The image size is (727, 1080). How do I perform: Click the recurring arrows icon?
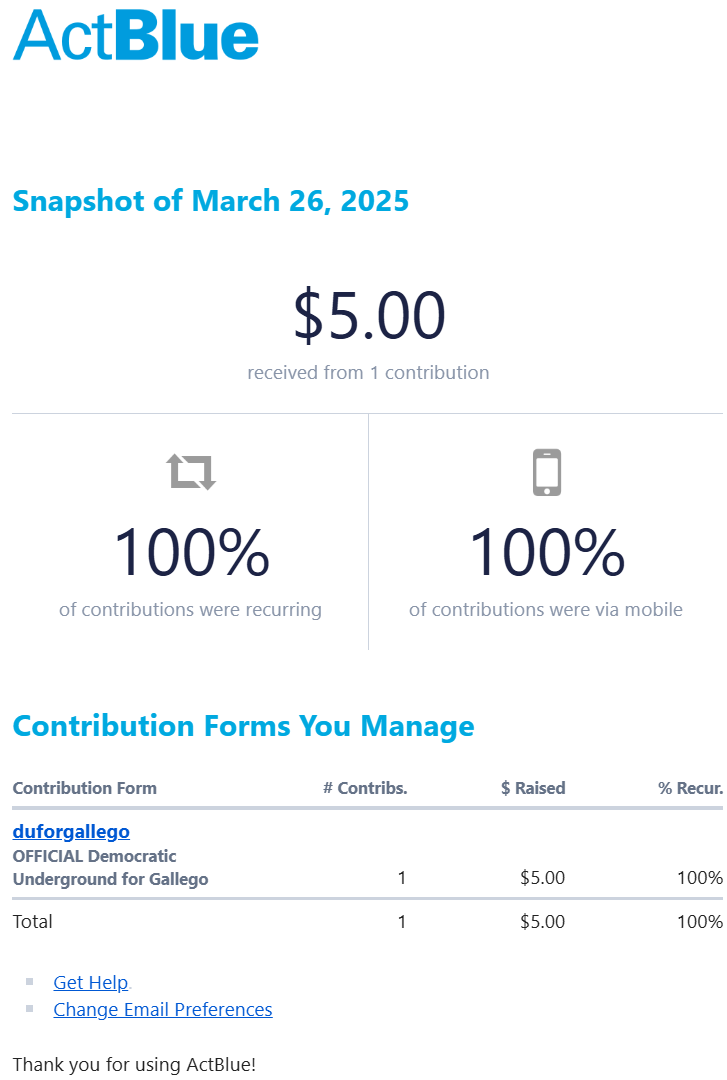click(x=191, y=471)
